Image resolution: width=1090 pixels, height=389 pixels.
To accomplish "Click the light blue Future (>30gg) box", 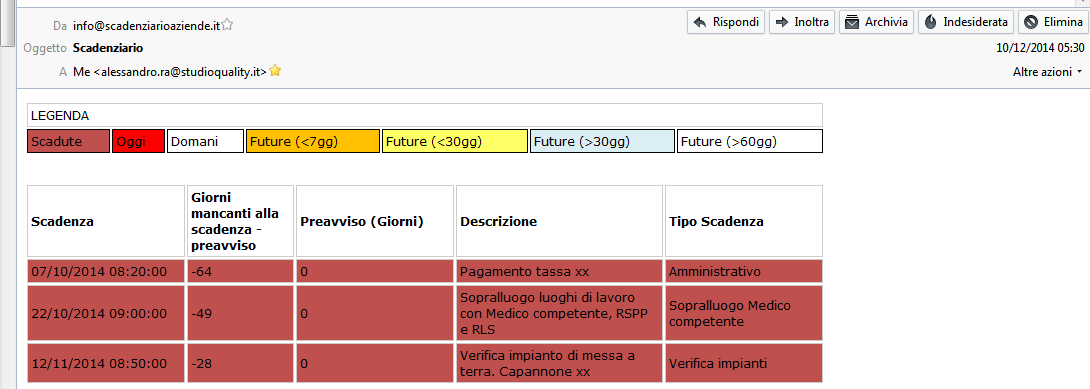I will click(x=602, y=141).
